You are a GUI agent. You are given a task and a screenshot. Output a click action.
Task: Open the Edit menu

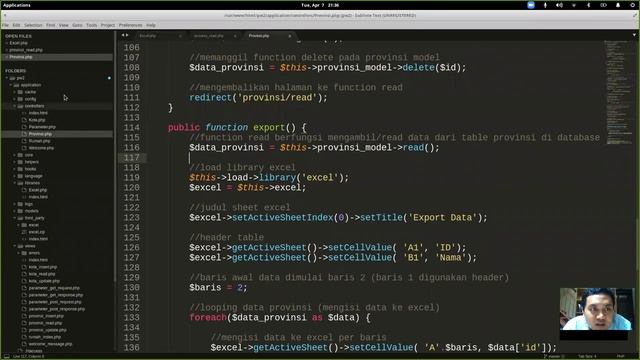pos(16,25)
